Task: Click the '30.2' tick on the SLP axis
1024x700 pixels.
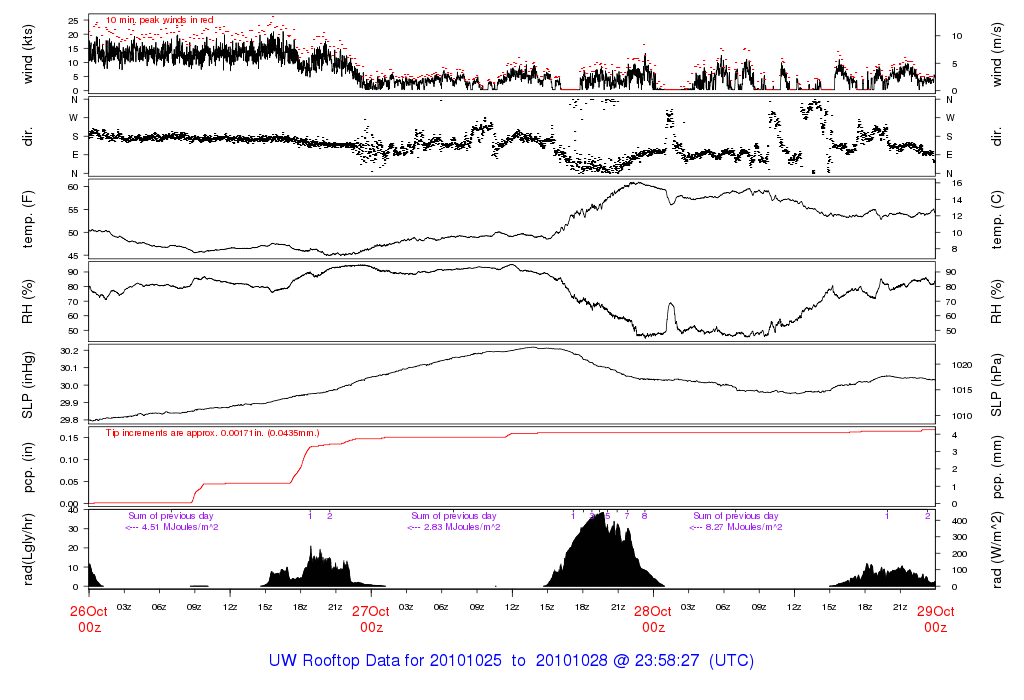Action: pyautogui.click(x=69, y=351)
